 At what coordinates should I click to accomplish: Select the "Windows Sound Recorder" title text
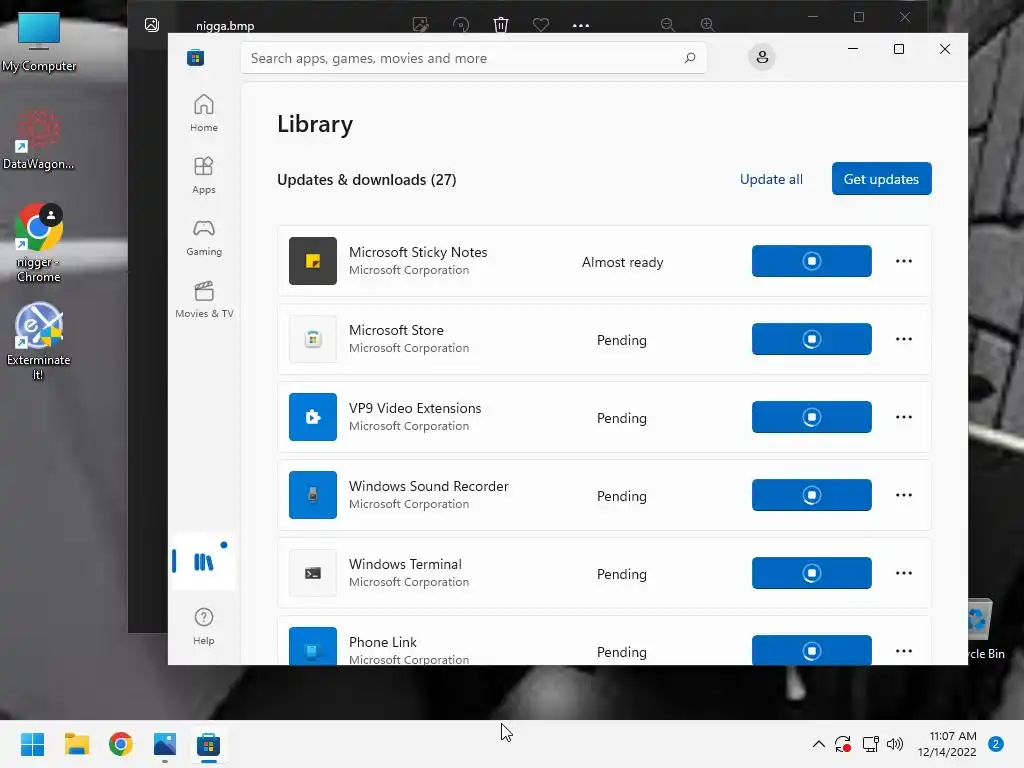click(428, 486)
